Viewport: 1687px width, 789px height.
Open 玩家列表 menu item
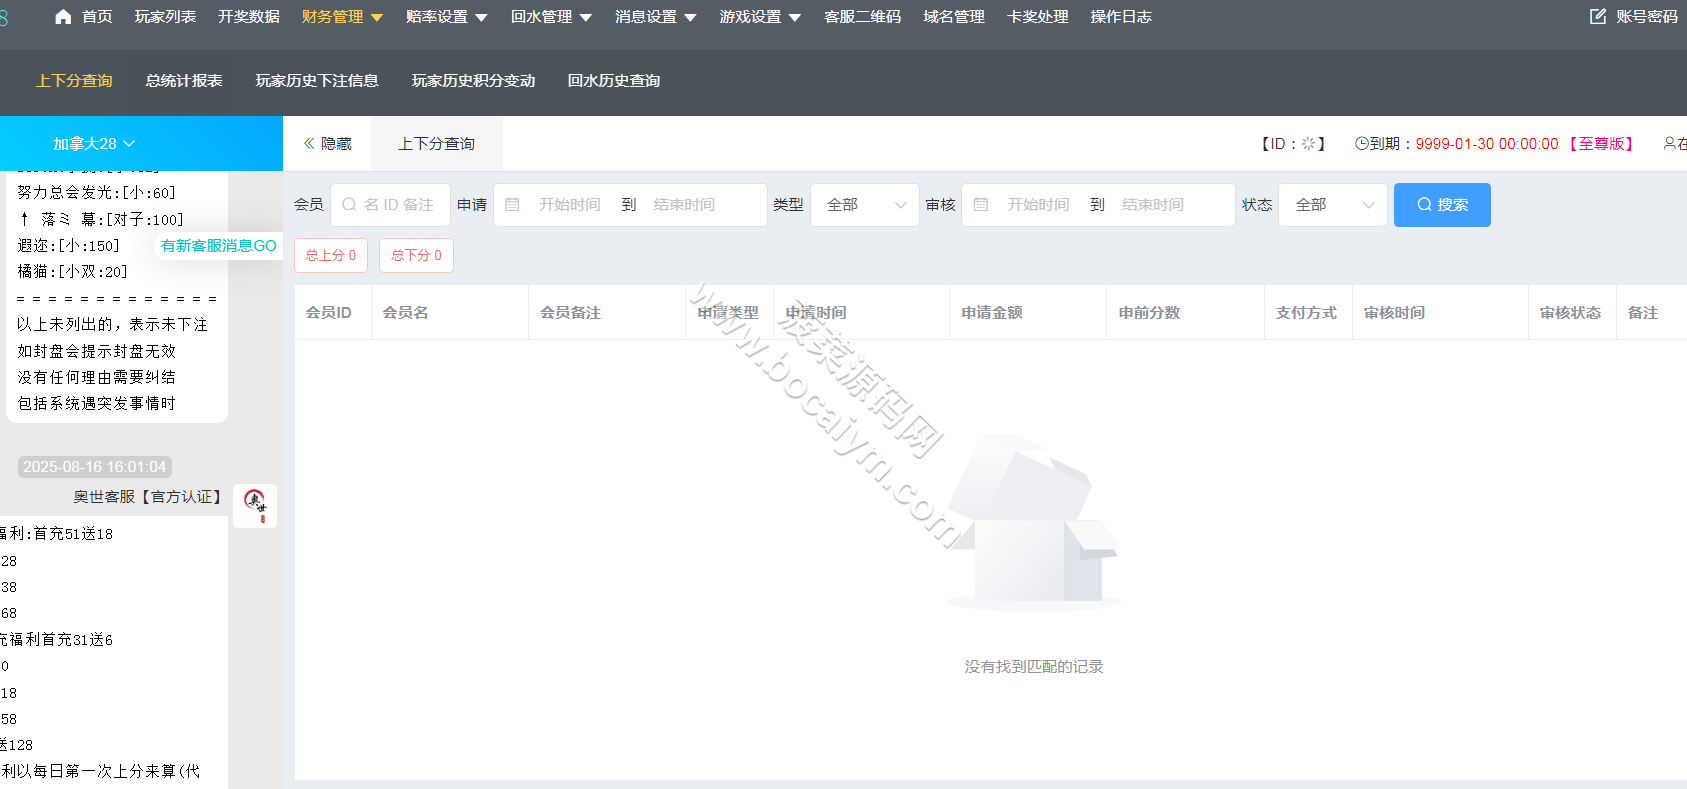165,17
